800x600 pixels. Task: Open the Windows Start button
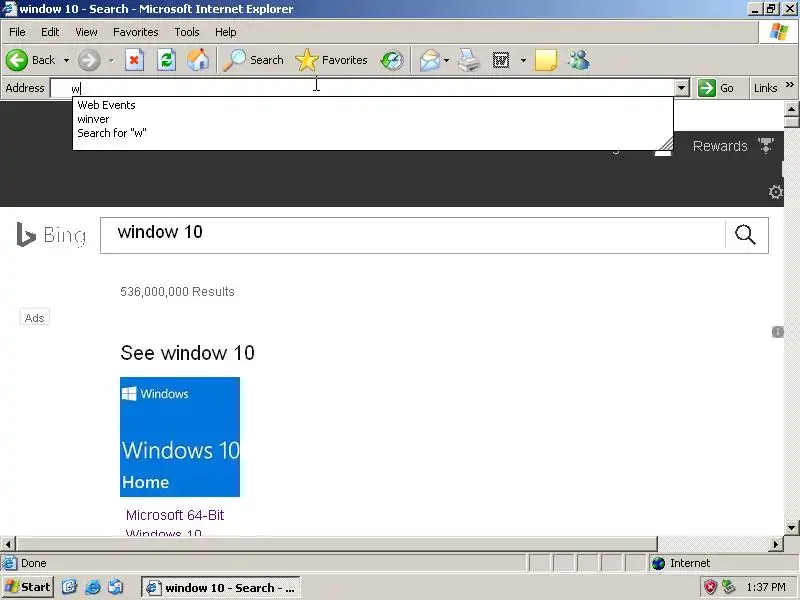28,587
